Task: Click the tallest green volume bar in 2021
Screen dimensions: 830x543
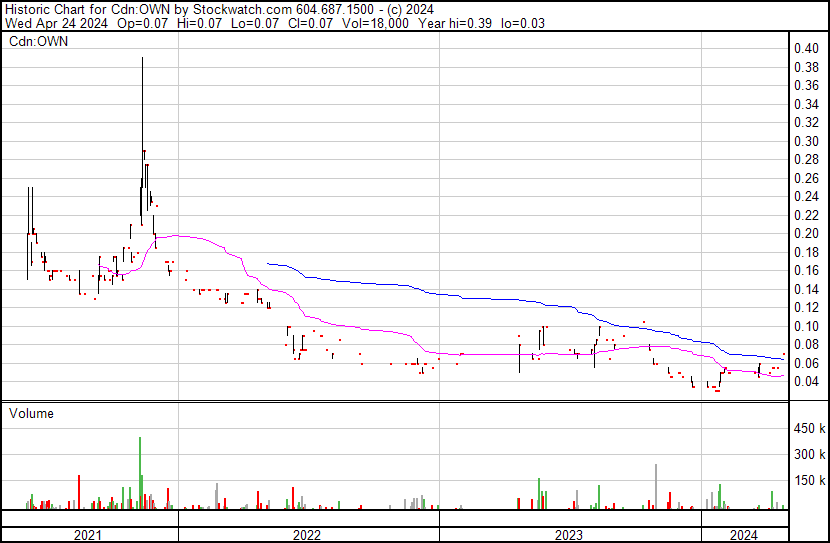Action: click(x=140, y=473)
